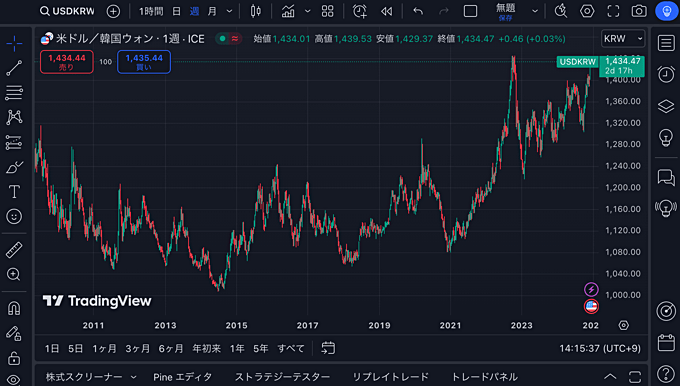Start bar replay with the rewind icon
The width and height of the screenshot is (680, 386).
click(386, 11)
